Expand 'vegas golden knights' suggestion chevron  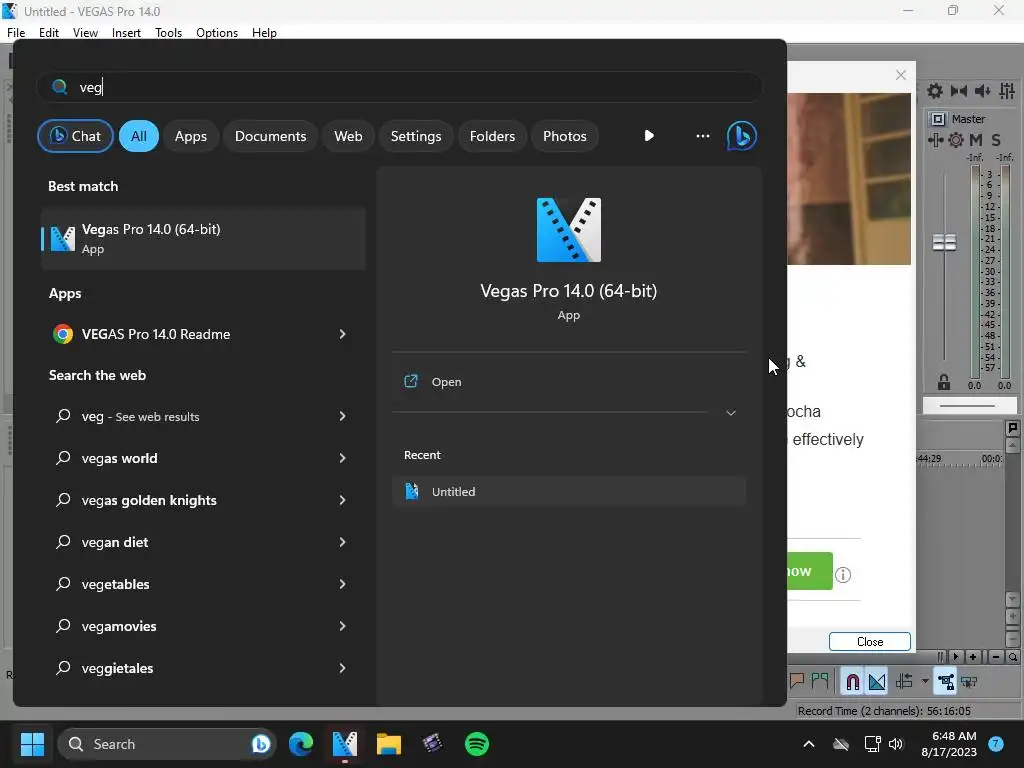pyautogui.click(x=342, y=500)
